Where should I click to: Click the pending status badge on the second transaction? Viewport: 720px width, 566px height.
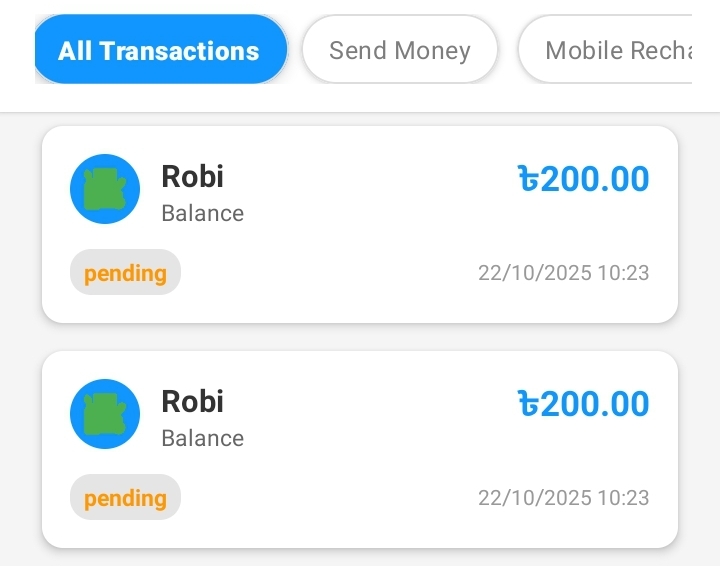click(125, 498)
